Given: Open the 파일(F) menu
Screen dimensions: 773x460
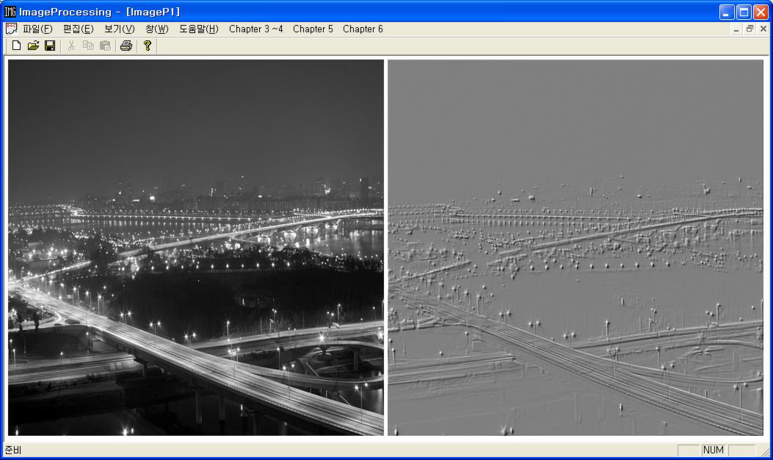Looking at the screenshot, I should [x=37, y=29].
